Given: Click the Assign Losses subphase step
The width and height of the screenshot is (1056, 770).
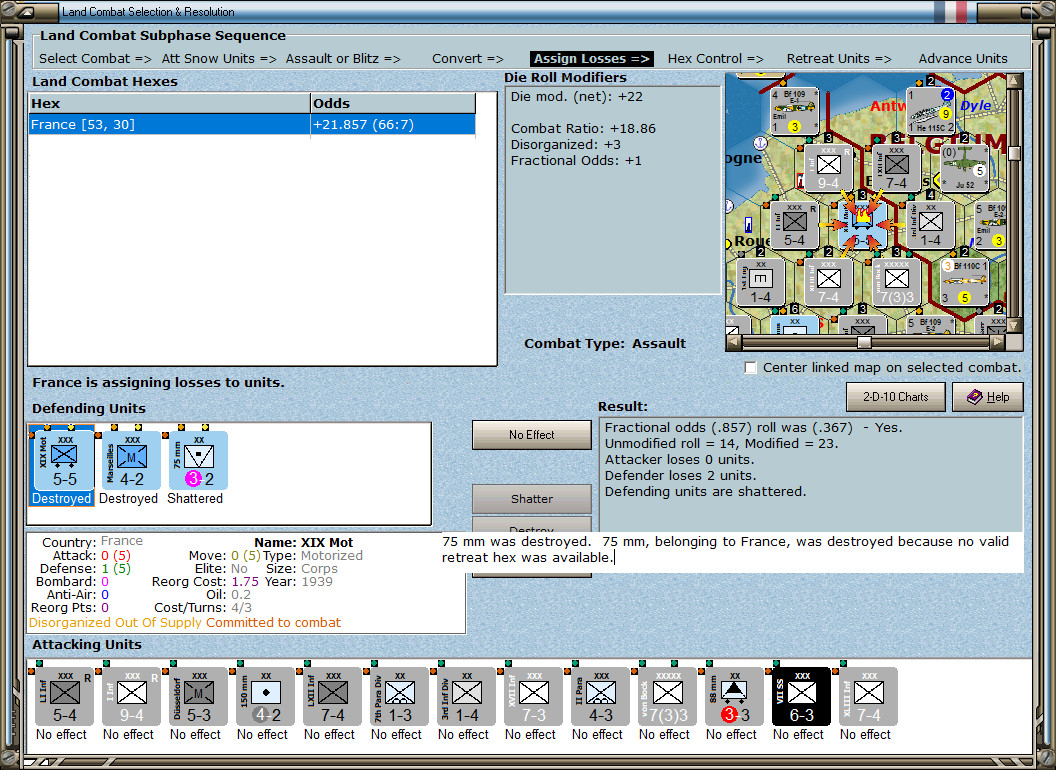Looking at the screenshot, I should (591, 59).
